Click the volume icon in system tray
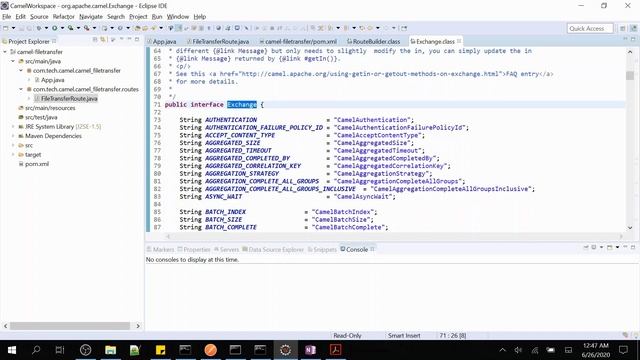Image resolution: width=640 pixels, height=360 pixels. 518,350
